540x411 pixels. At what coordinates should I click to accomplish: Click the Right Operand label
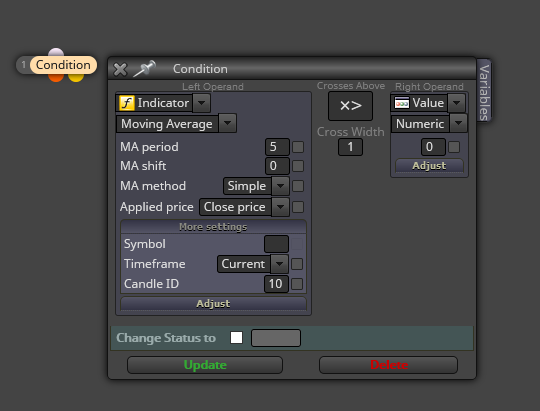[x=429, y=86]
